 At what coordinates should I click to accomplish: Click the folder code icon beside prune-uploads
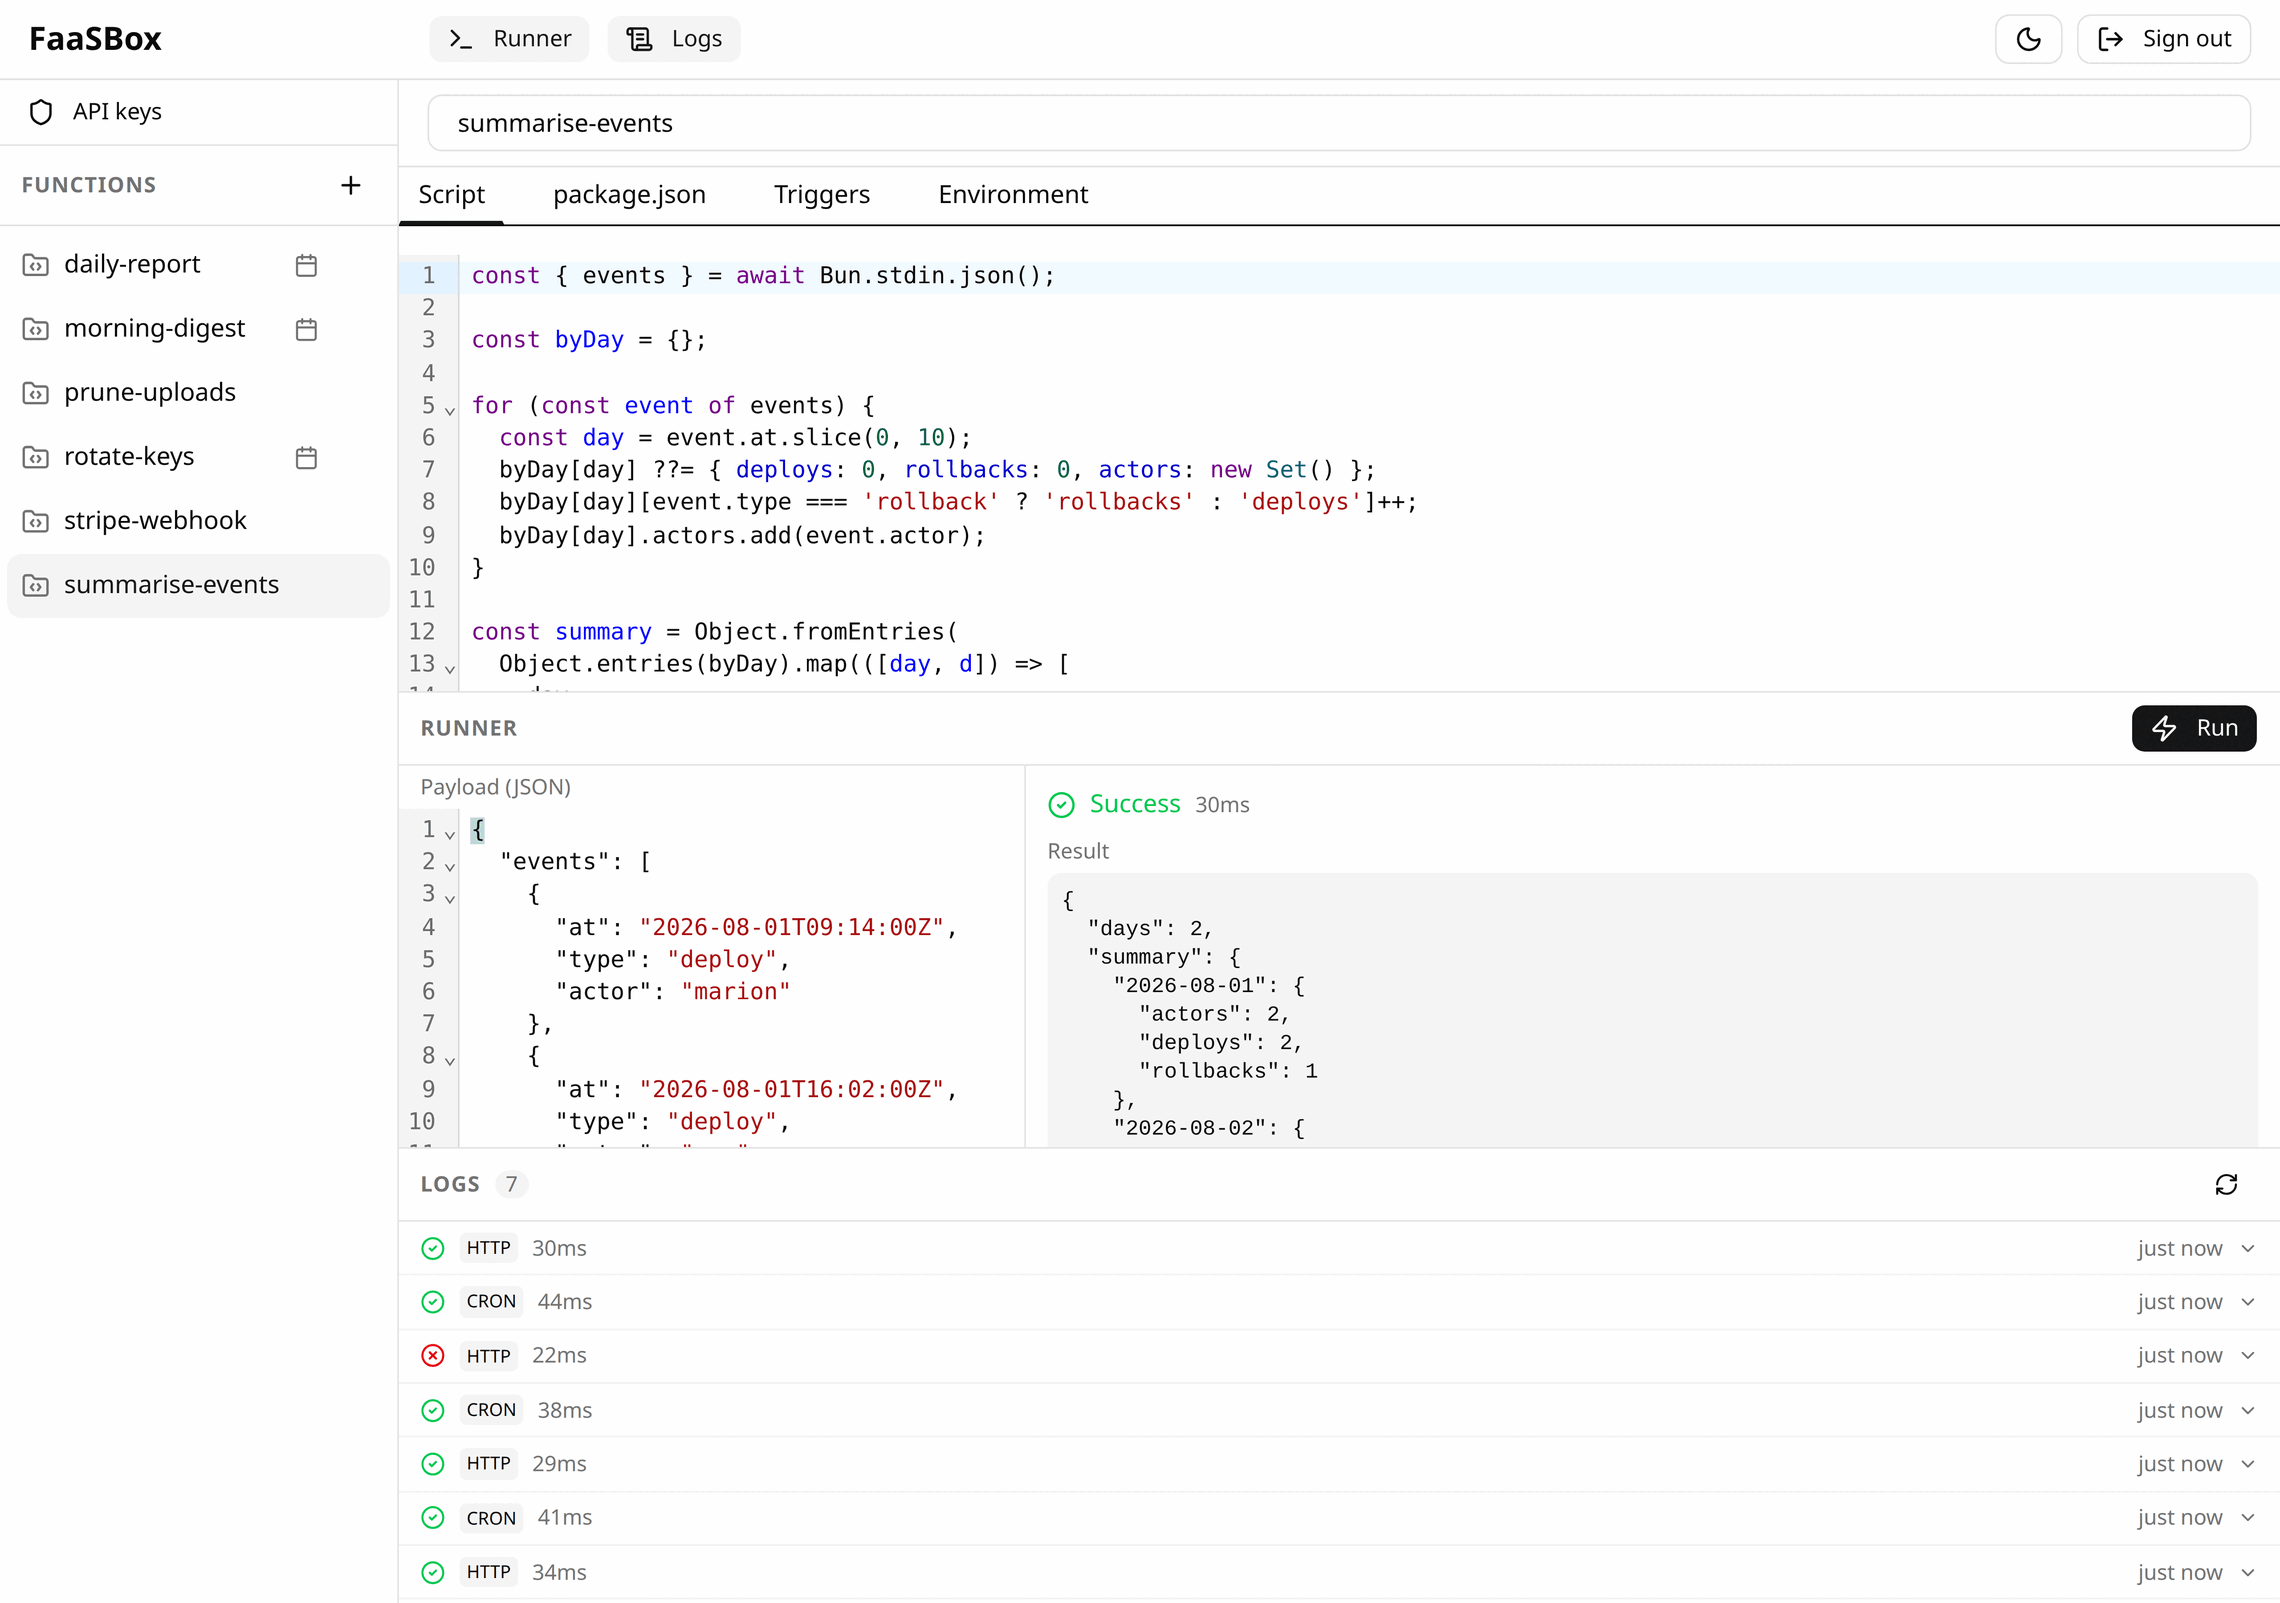point(36,393)
